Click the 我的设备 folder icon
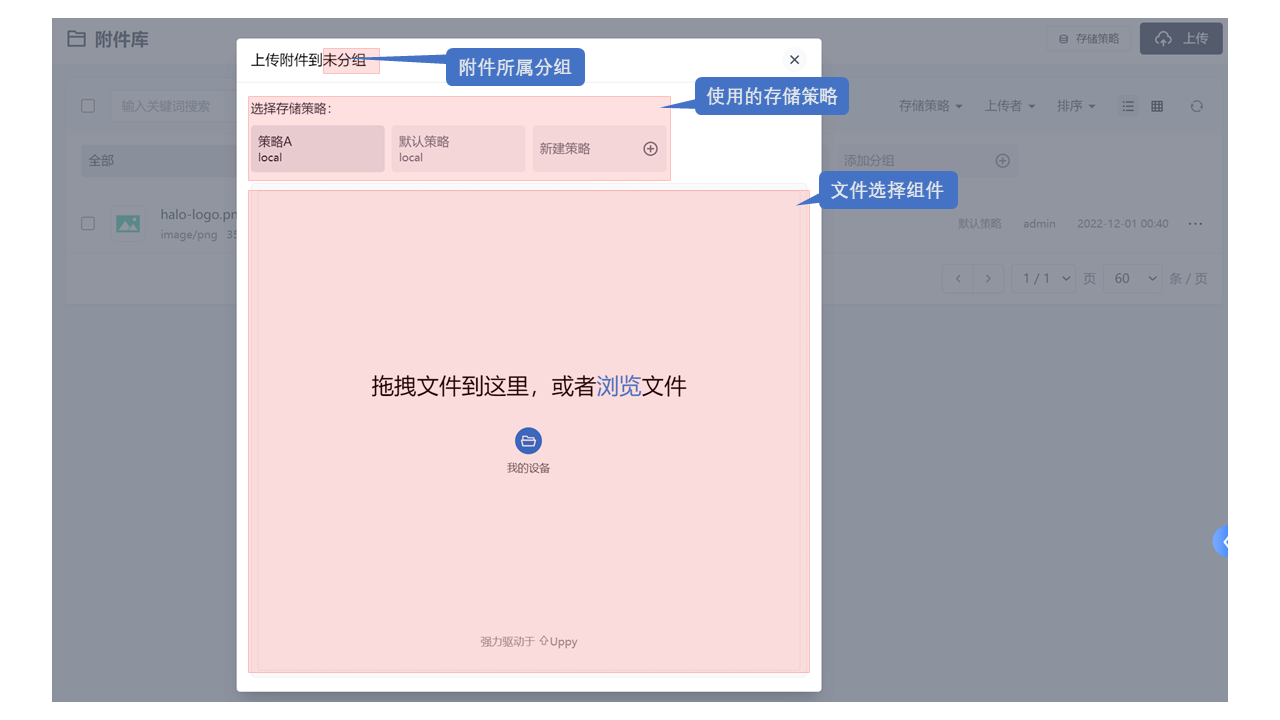 (x=528, y=441)
